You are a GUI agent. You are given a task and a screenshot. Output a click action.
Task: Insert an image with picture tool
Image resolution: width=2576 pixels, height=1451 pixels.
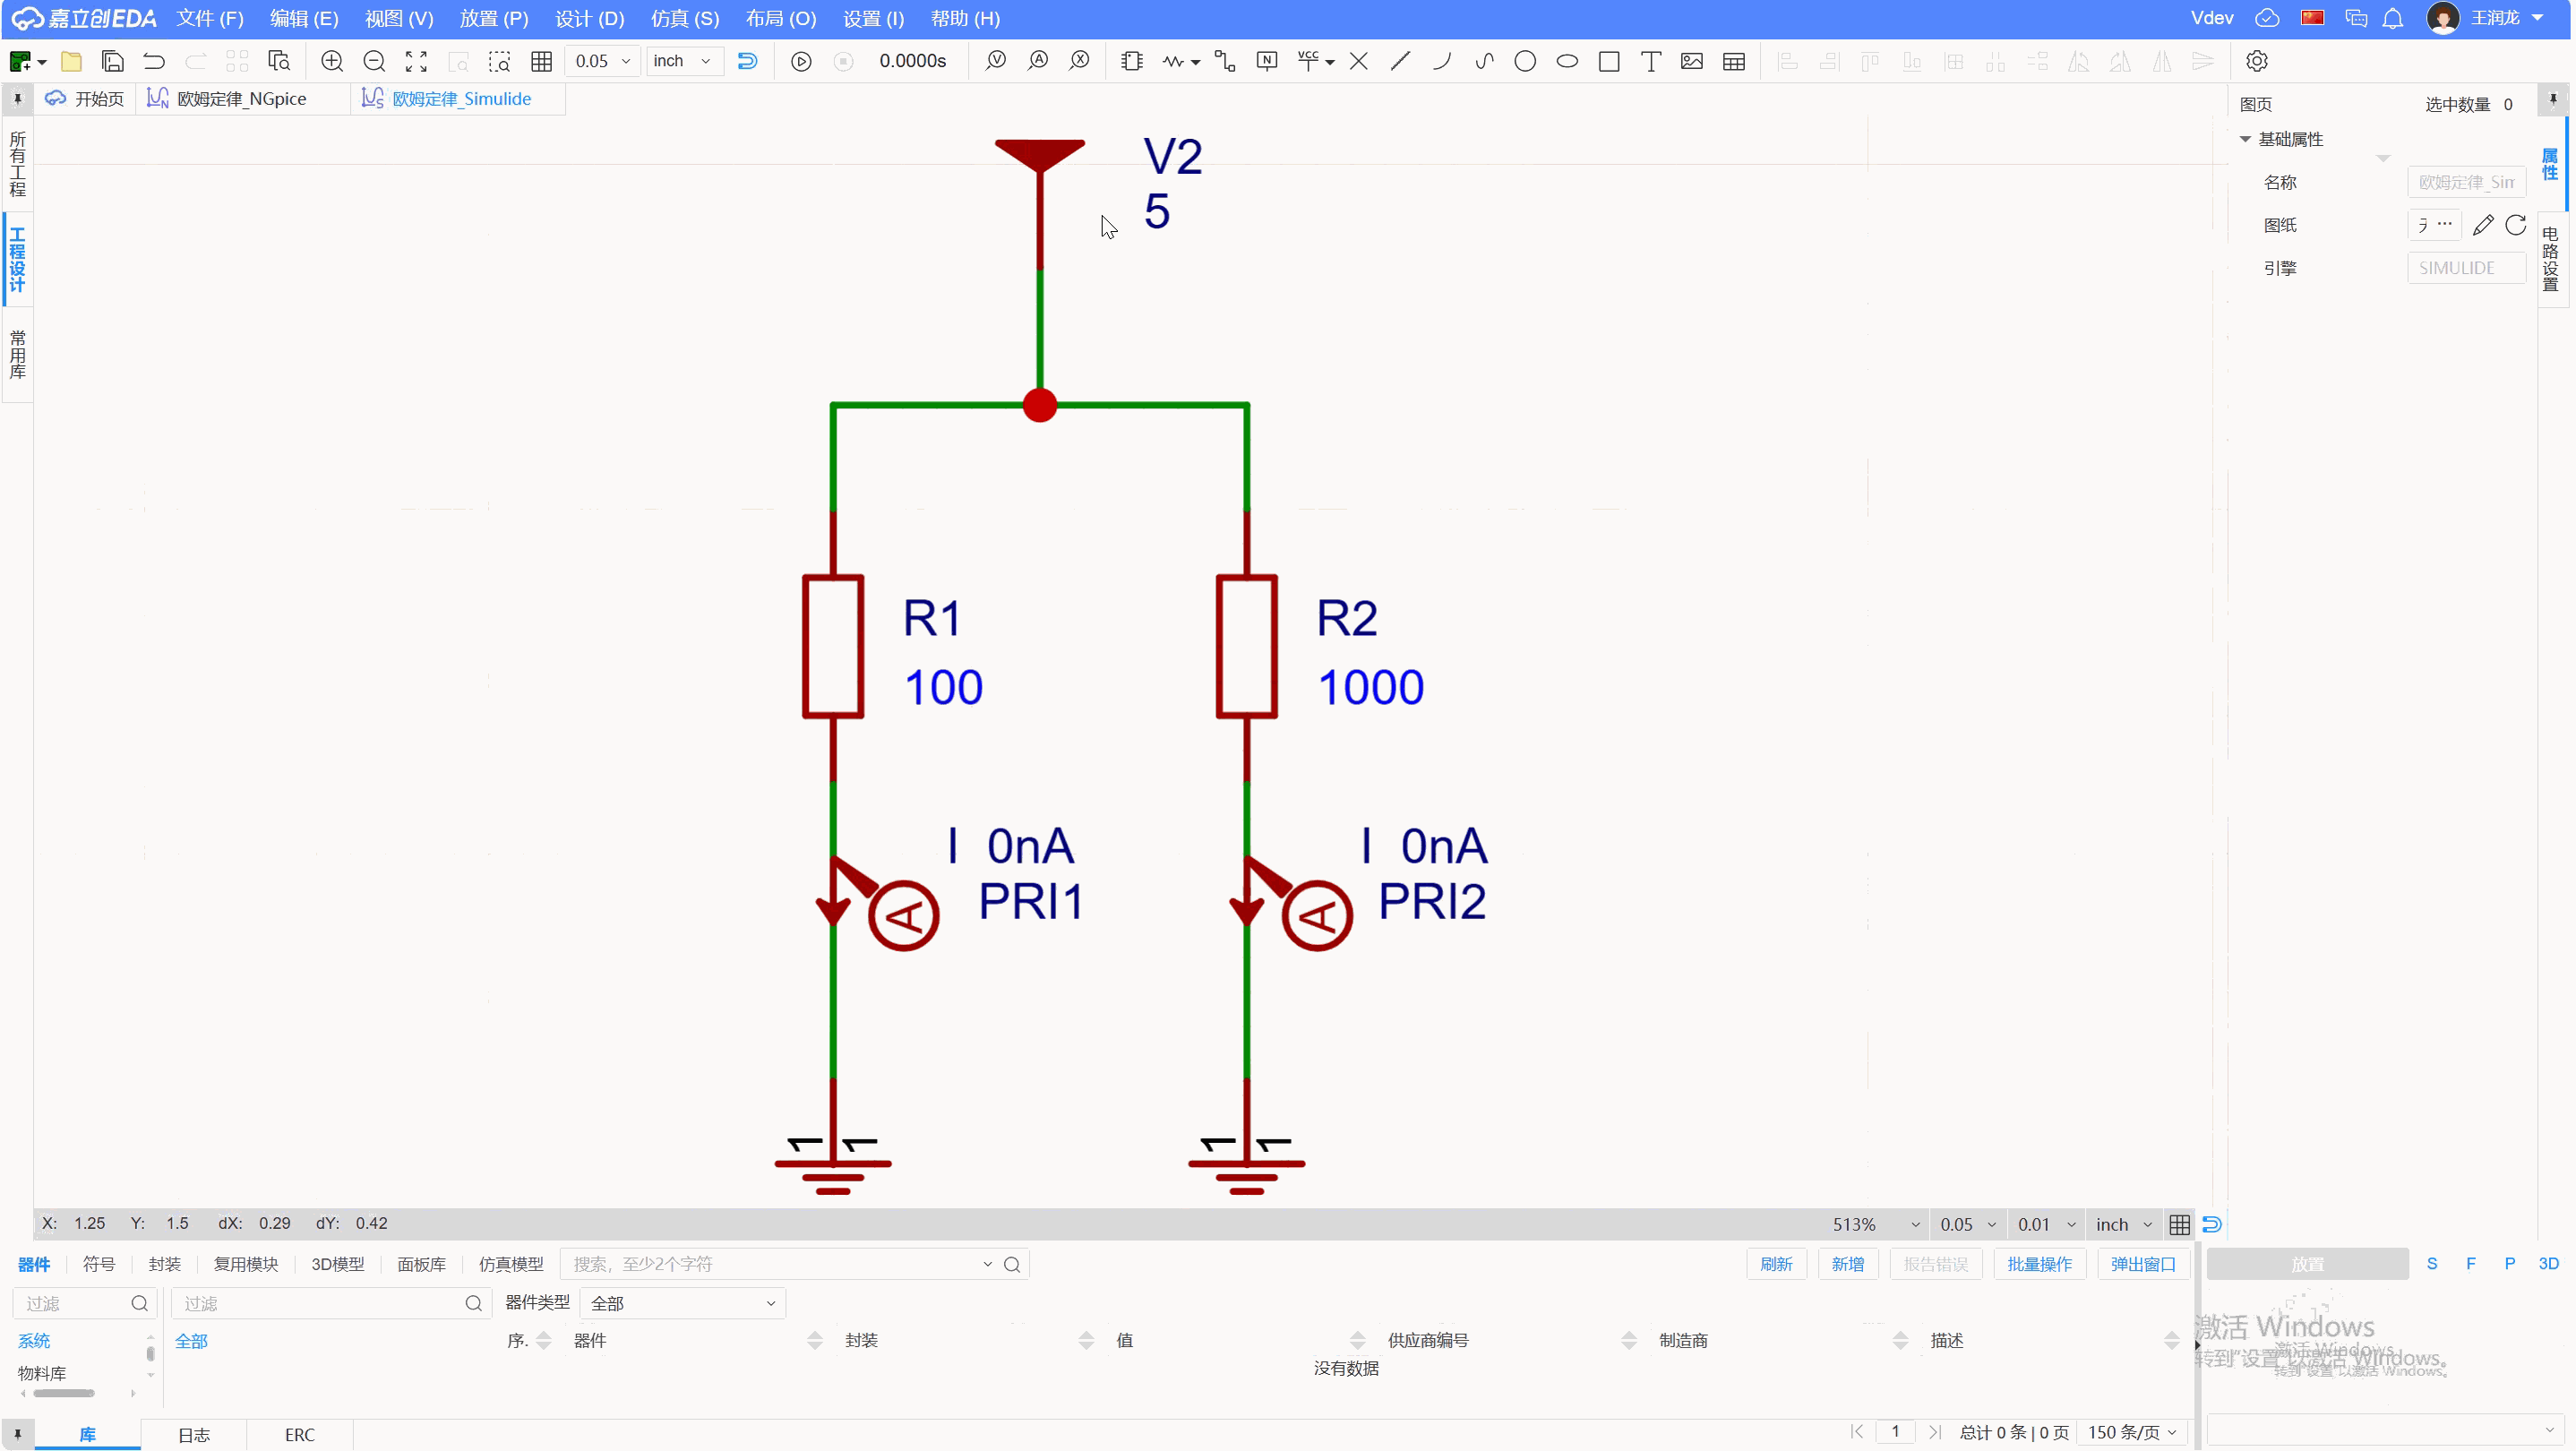click(x=1692, y=62)
